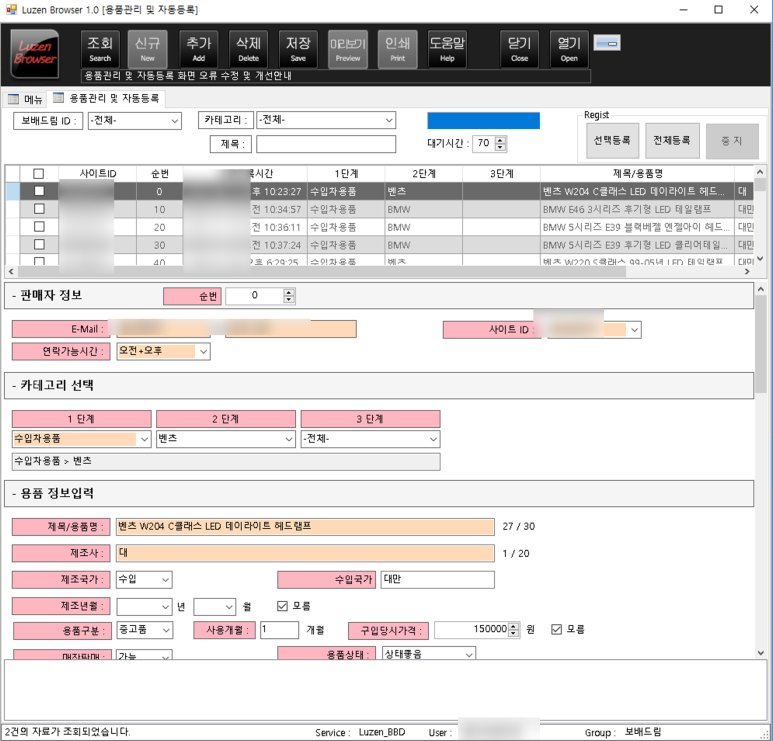Click the 인쇄 Print toolbar button
This screenshot has height=741, width=773.
coord(397,49)
